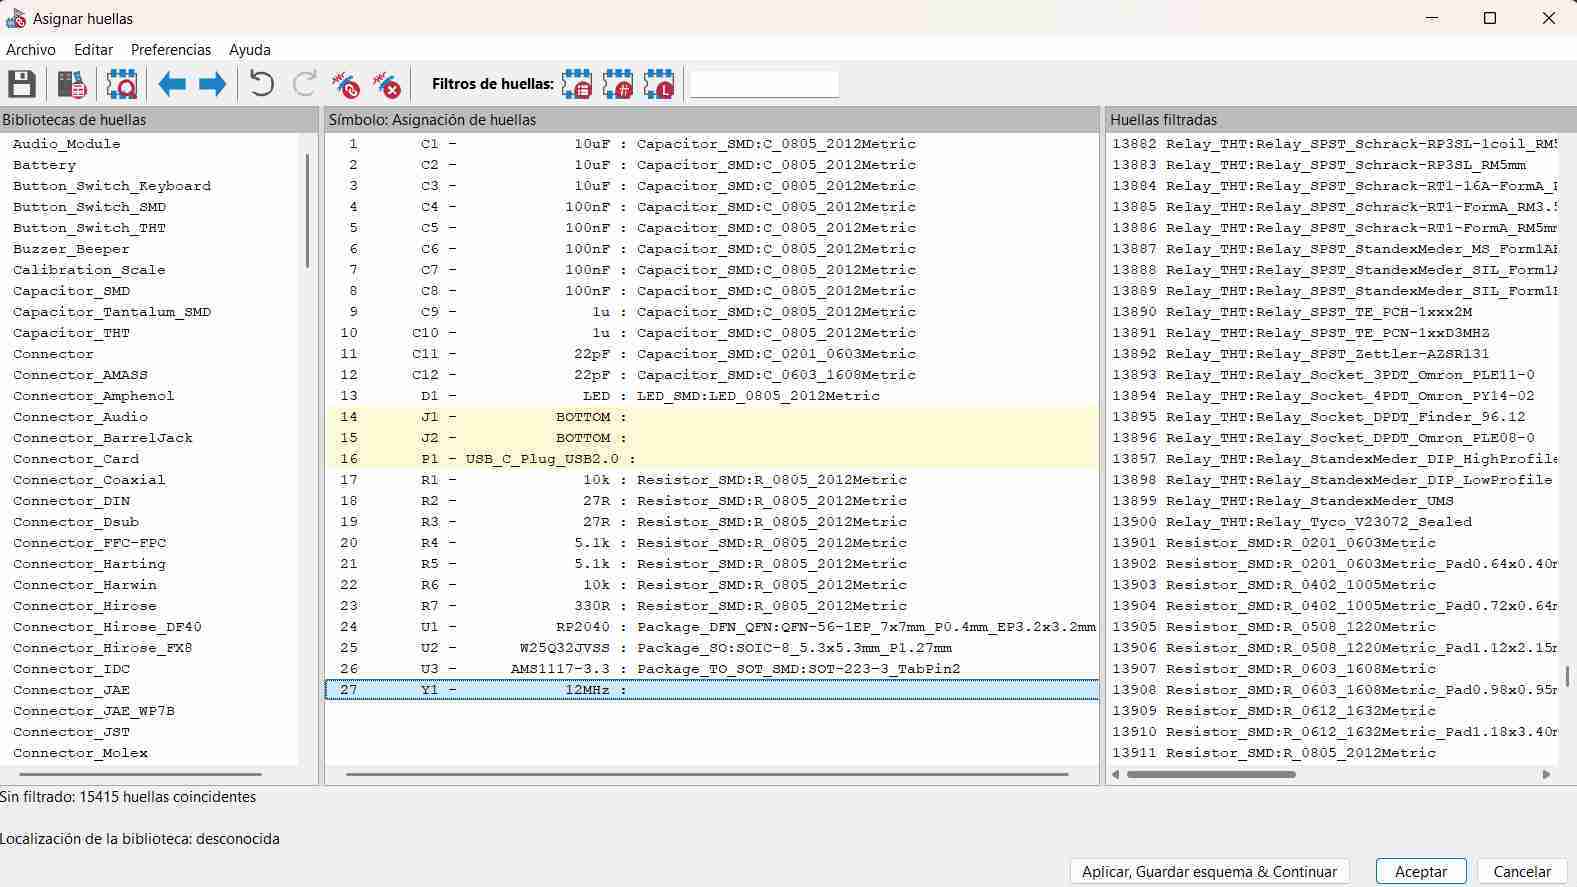Dismiss dialog with Cancelar button
Screen dimensions: 1577x887
[x=1522, y=871]
